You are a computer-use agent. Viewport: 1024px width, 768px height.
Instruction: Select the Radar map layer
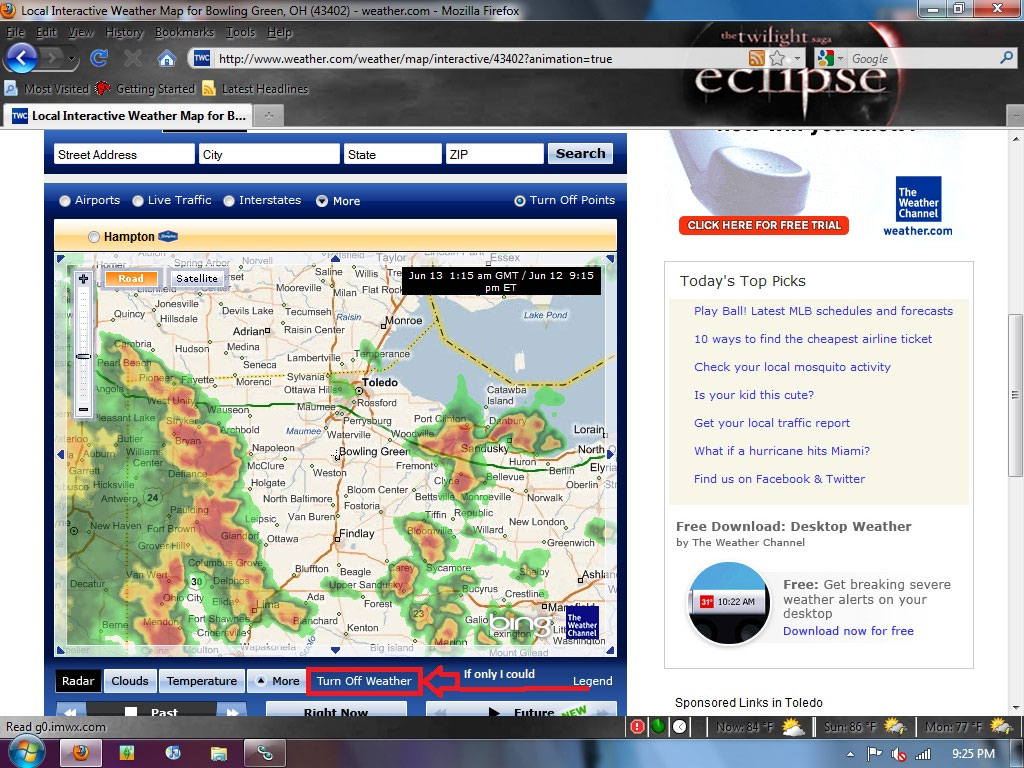[x=78, y=681]
